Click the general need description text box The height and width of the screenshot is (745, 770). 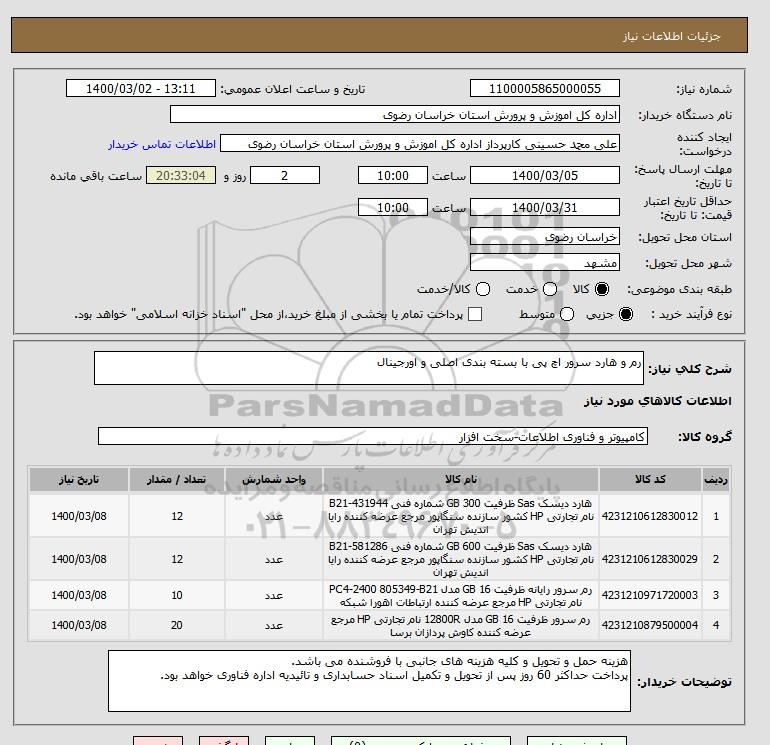tap(369, 368)
